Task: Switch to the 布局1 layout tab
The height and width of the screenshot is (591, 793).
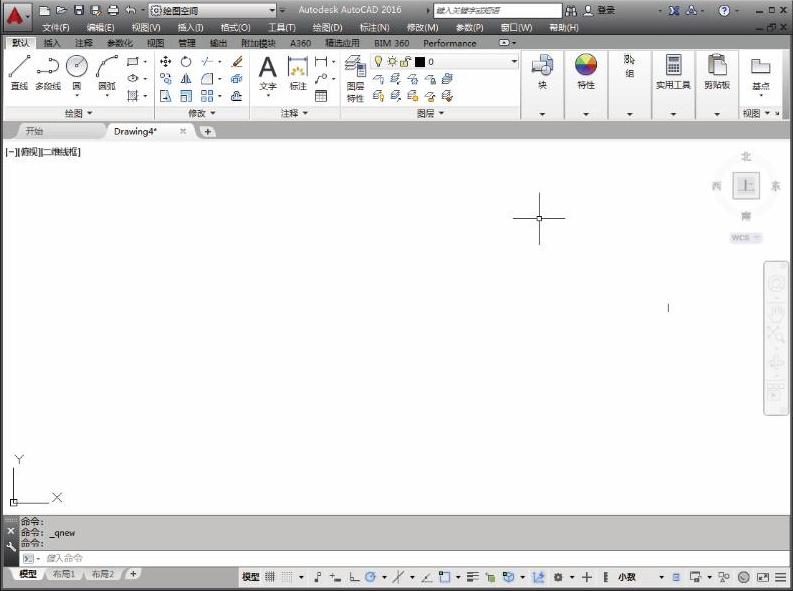Action: pos(64,575)
